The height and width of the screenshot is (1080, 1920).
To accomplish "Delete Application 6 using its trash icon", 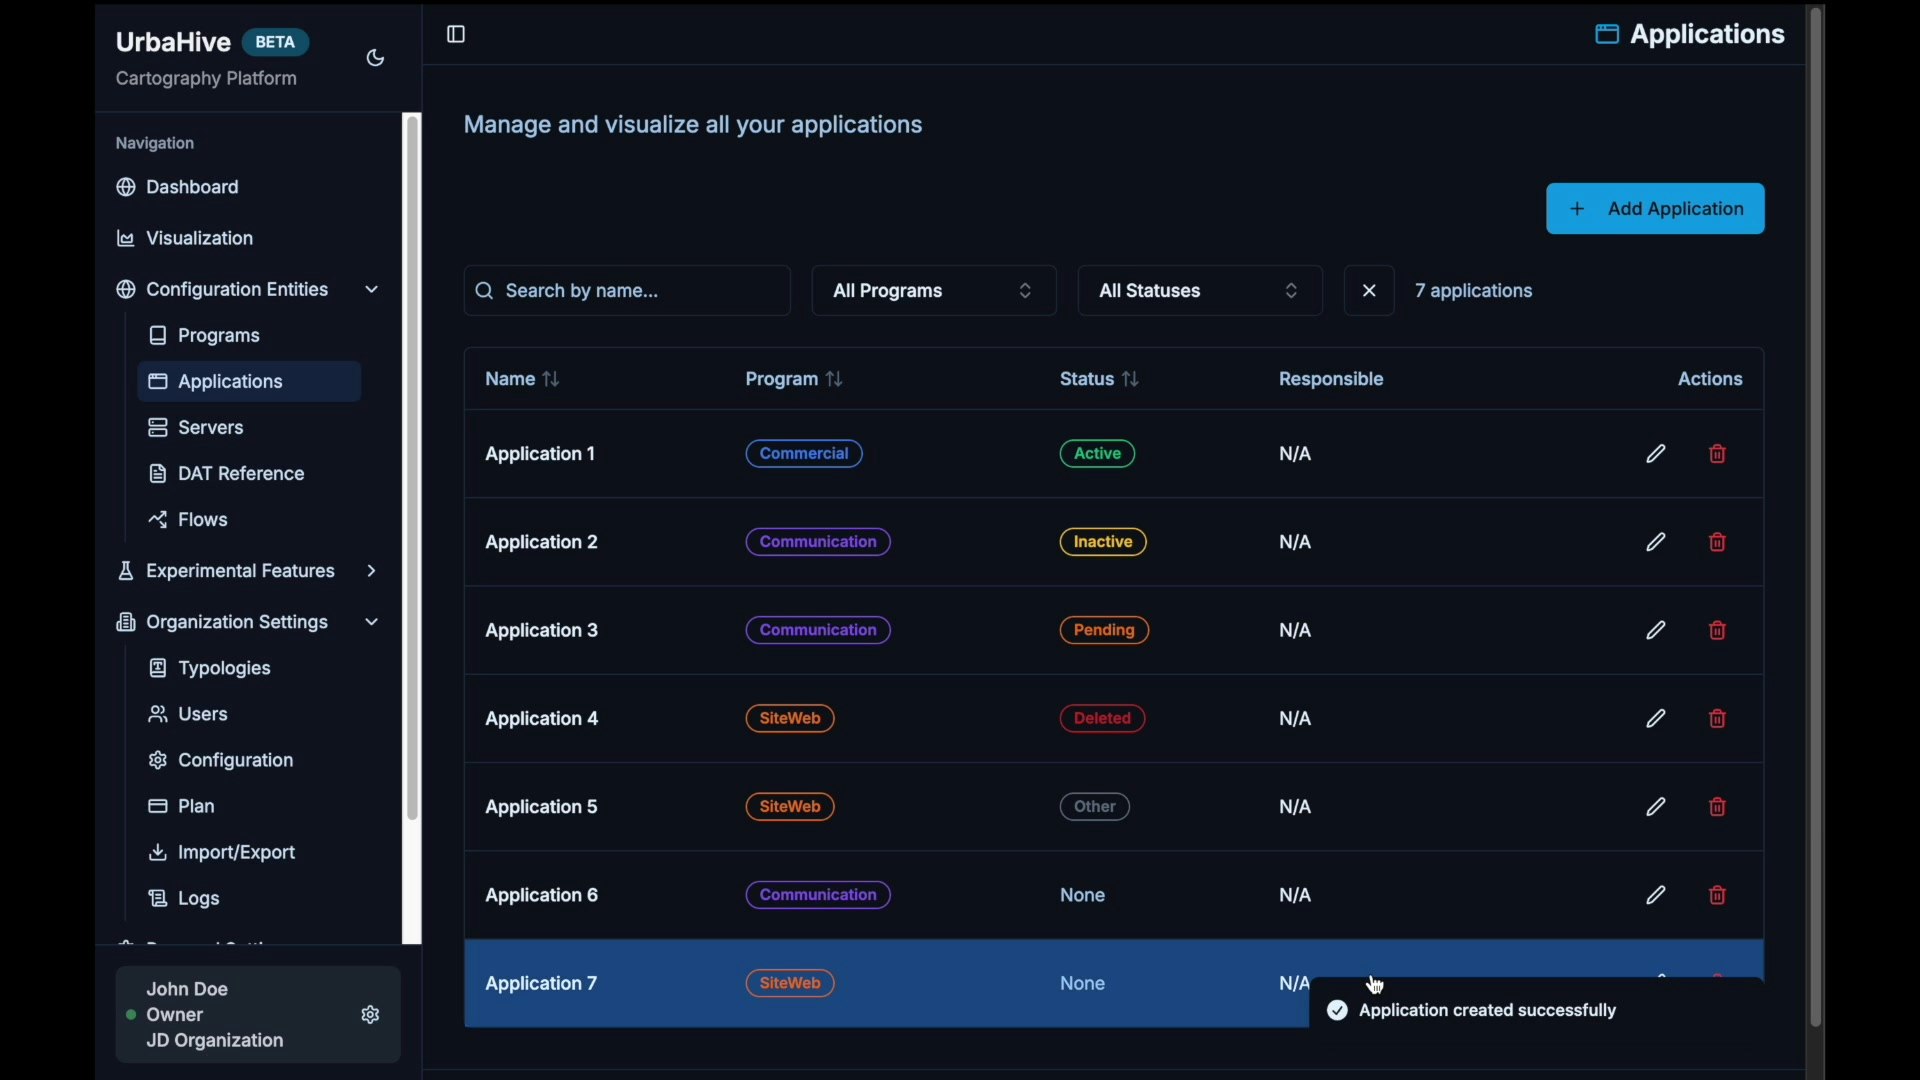I will tap(1718, 896).
